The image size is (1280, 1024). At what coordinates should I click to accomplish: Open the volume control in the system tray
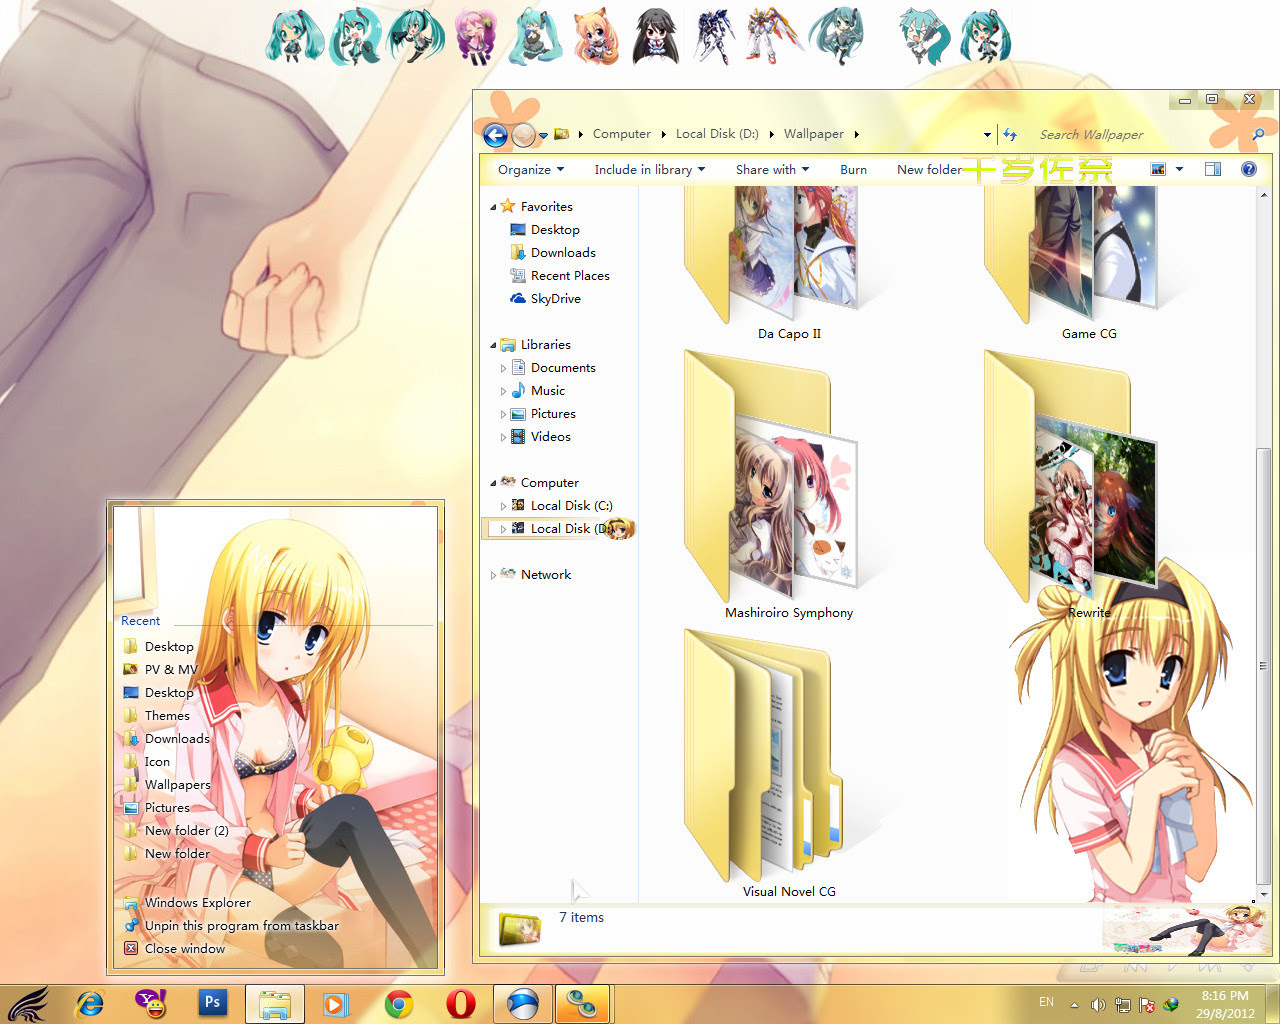coord(1097,1004)
